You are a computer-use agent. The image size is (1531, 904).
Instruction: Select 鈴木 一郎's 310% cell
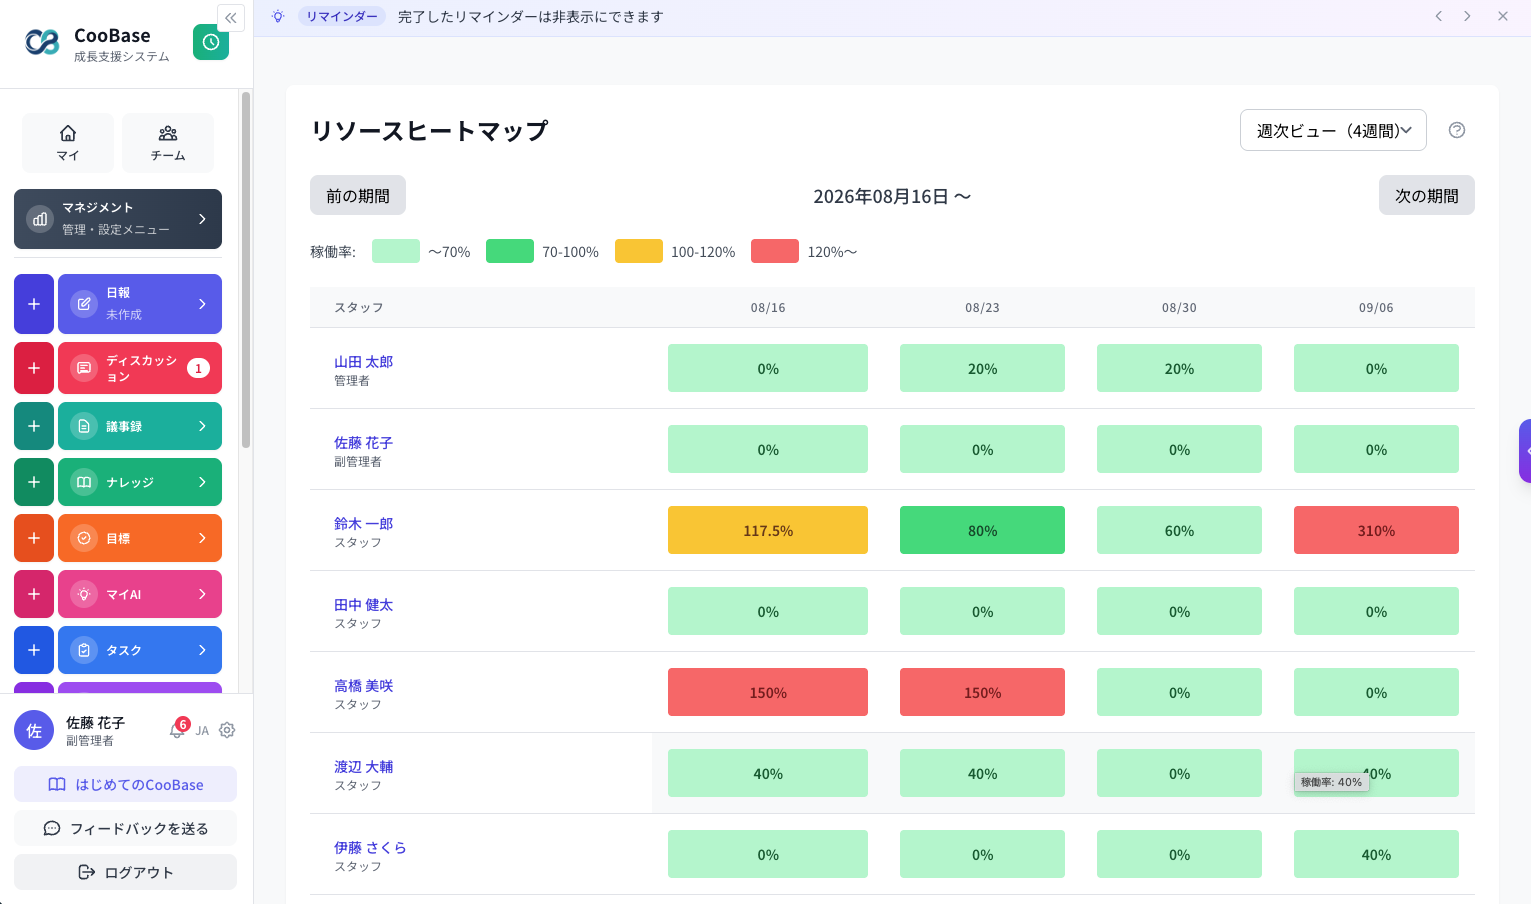(1376, 530)
